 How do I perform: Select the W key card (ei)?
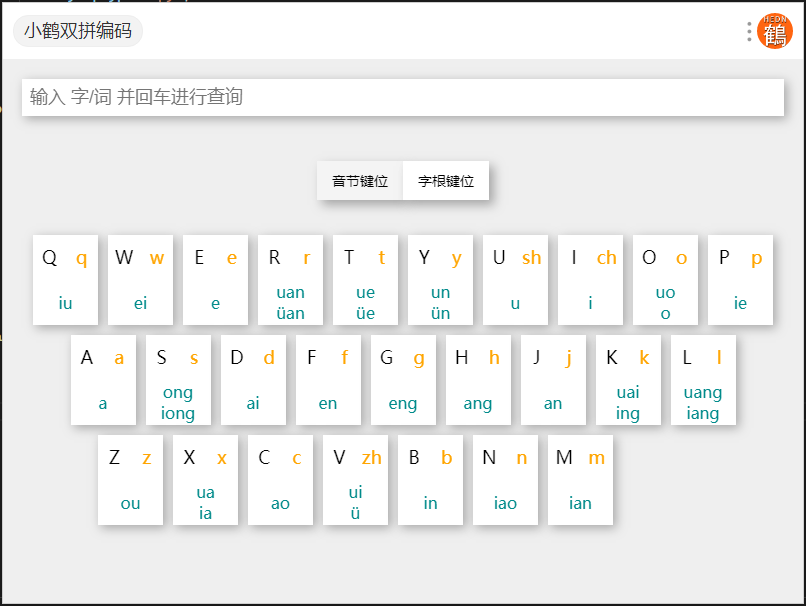pyautogui.click(x=140, y=280)
